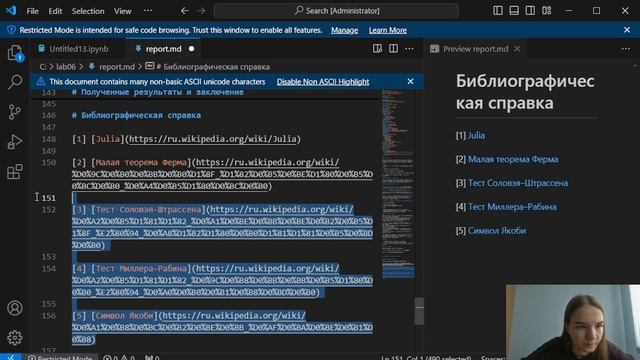The height and width of the screenshot is (360, 640).
Task: Click the editor vertical scrollbar thumb
Action: tap(419, 311)
